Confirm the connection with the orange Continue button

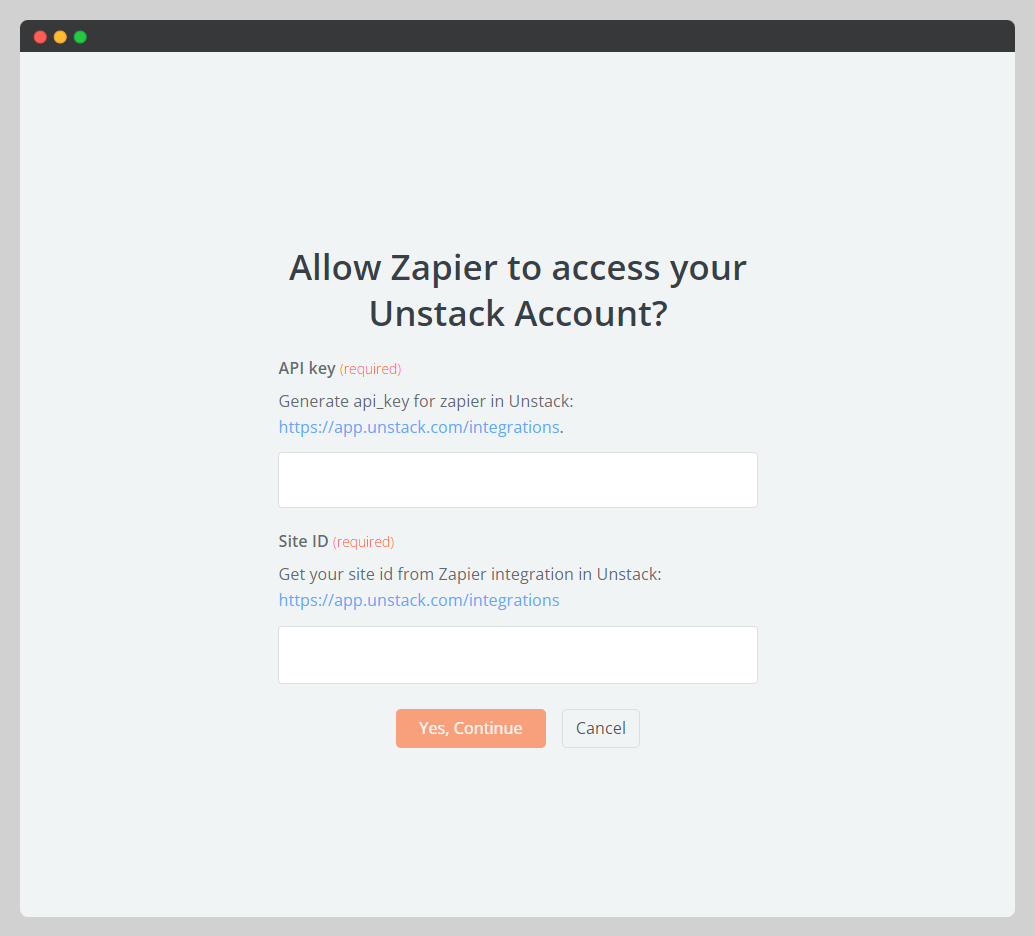pos(470,728)
